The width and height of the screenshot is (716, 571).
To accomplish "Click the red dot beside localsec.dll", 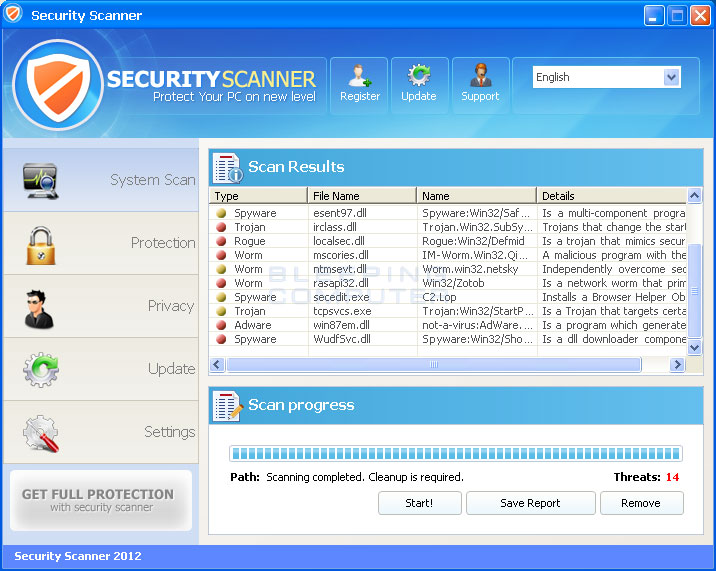I will click(221, 241).
